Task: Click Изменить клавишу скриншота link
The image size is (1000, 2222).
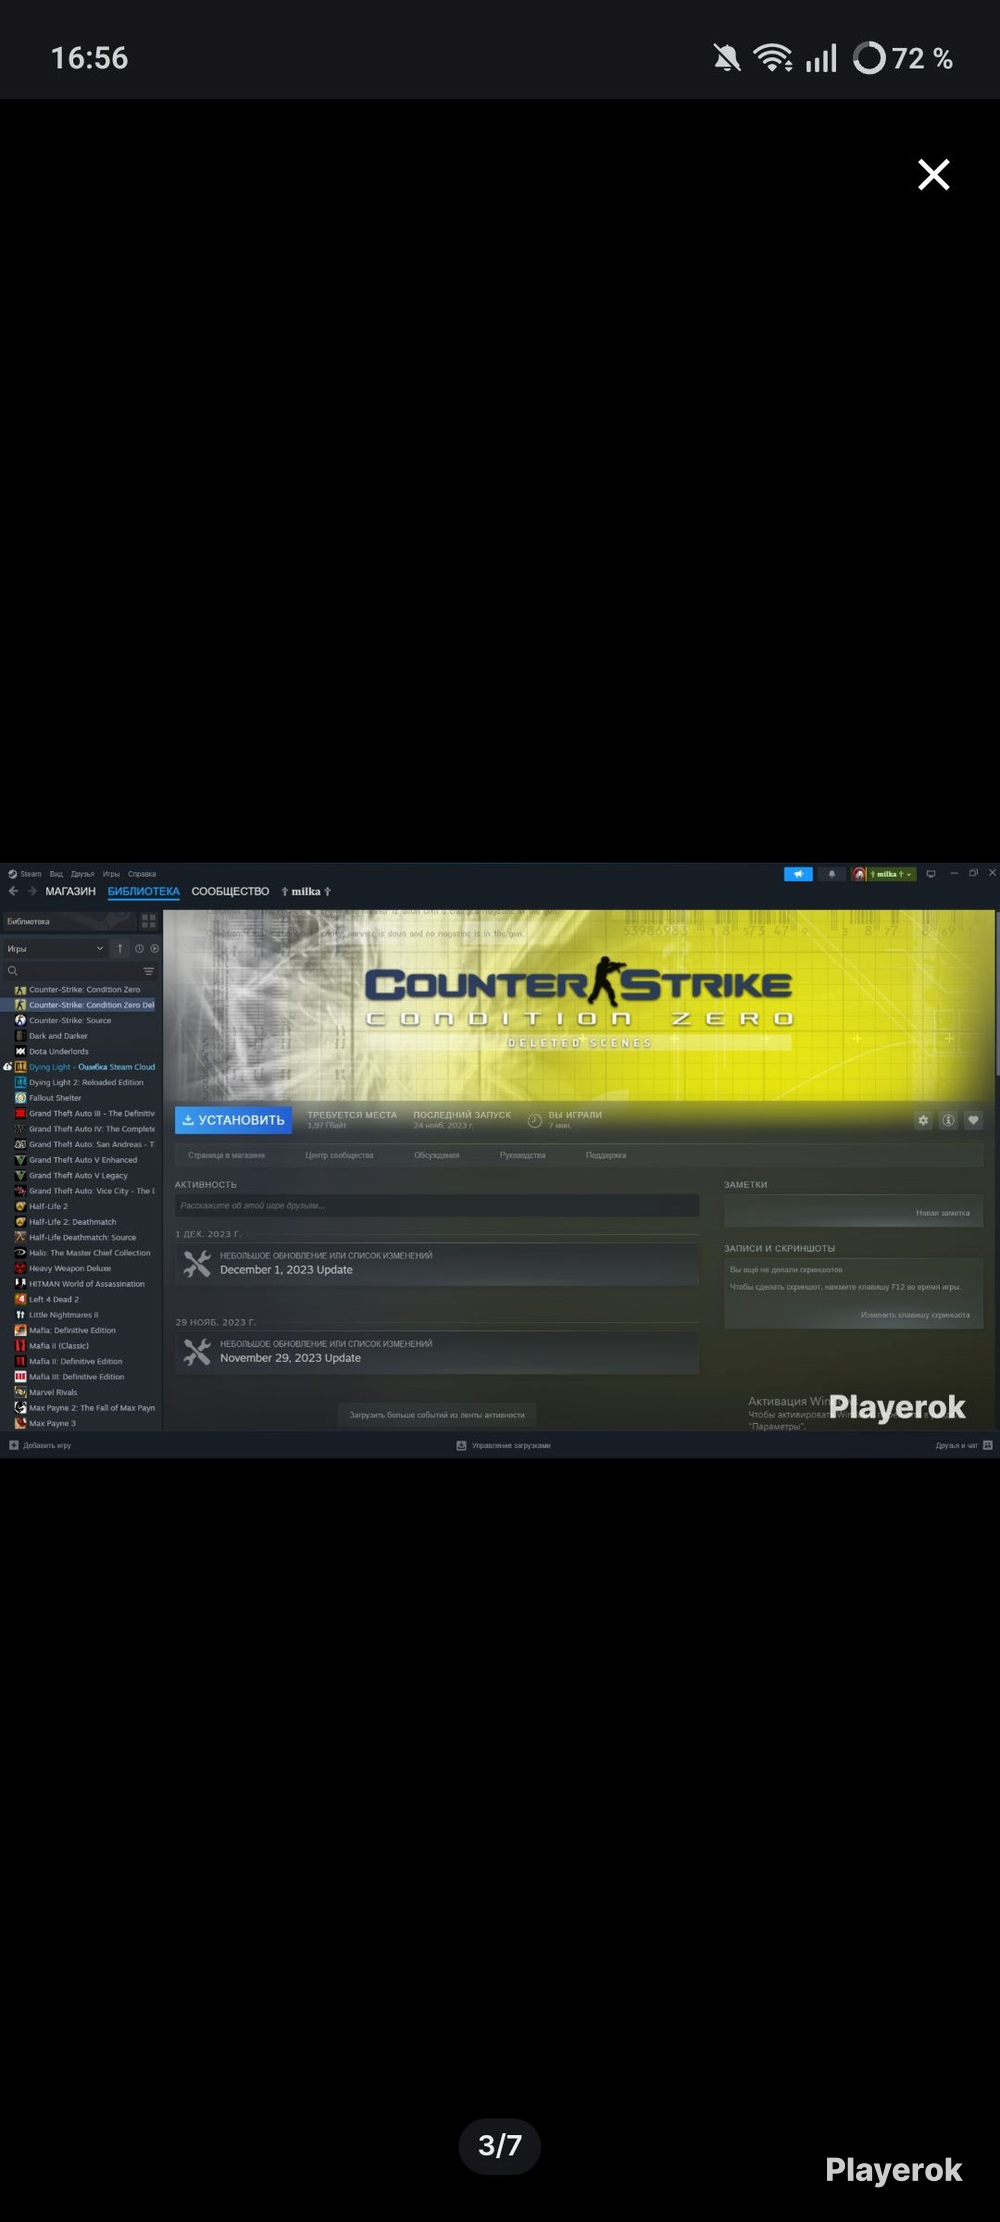Action: pyautogui.click(x=915, y=1315)
